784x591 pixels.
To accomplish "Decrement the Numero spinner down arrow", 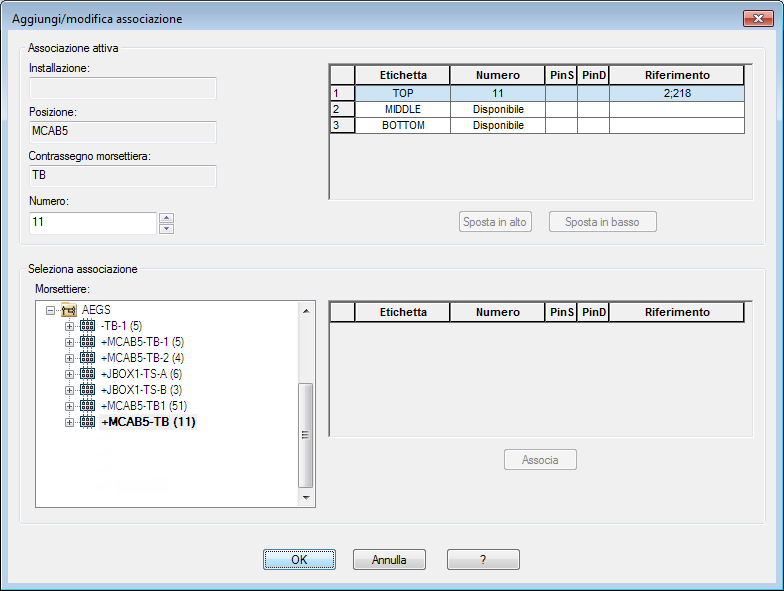I will coord(166,229).
